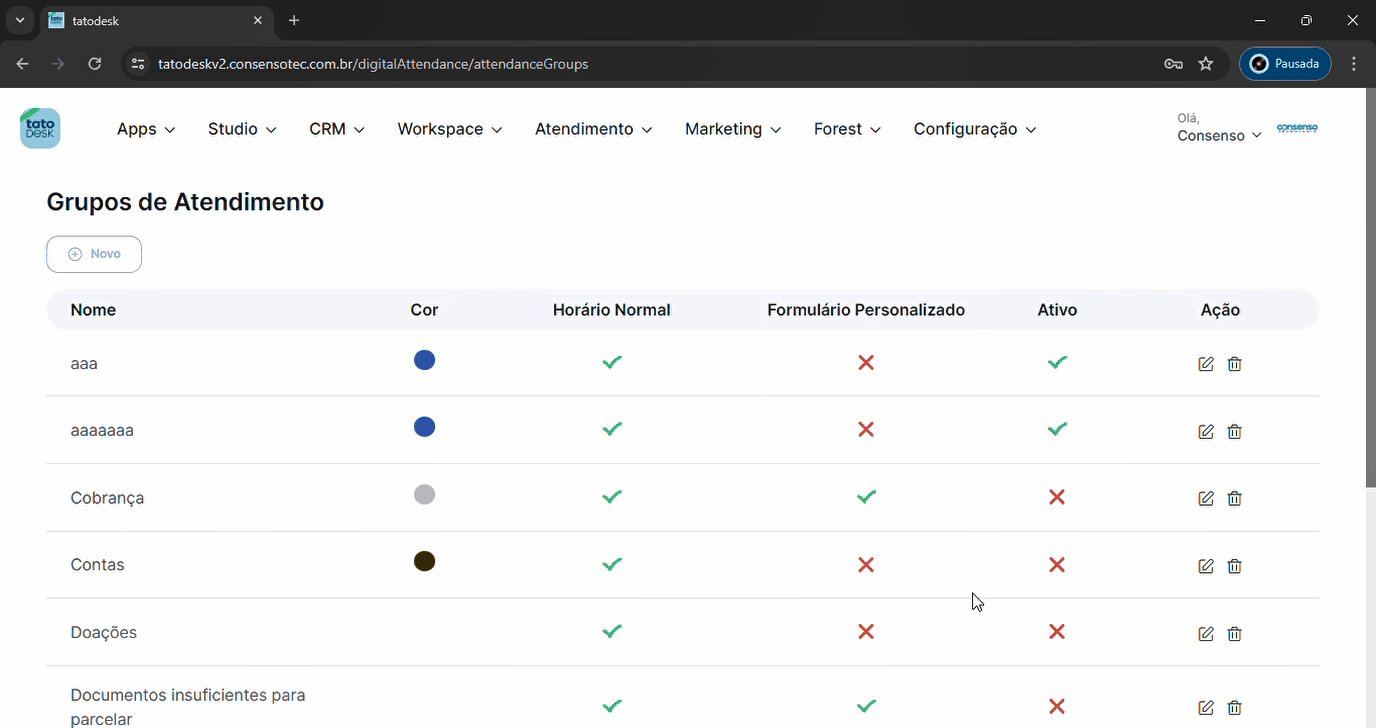1376x728 pixels.
Task: Delete the Doações group
Action: point(1234,633)
